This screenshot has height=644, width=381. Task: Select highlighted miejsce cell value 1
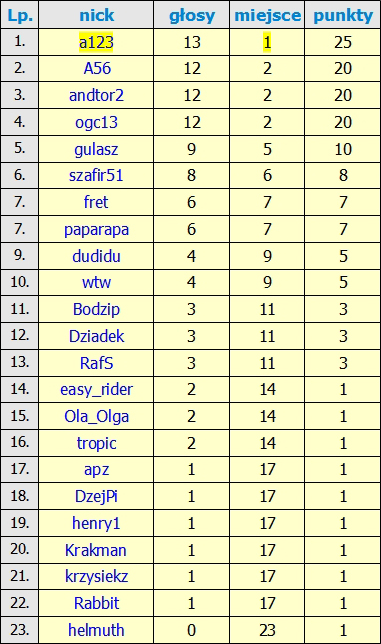[267, 42]
